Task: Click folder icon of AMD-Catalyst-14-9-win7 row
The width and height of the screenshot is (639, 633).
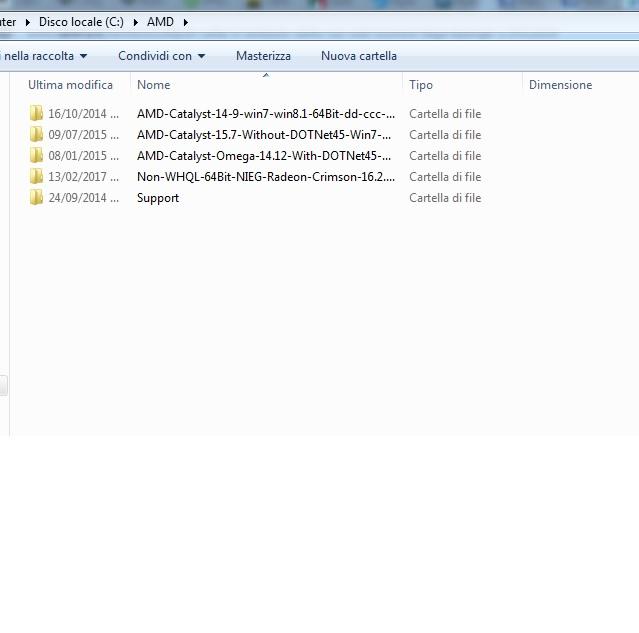Action: (x=36, y=113)
